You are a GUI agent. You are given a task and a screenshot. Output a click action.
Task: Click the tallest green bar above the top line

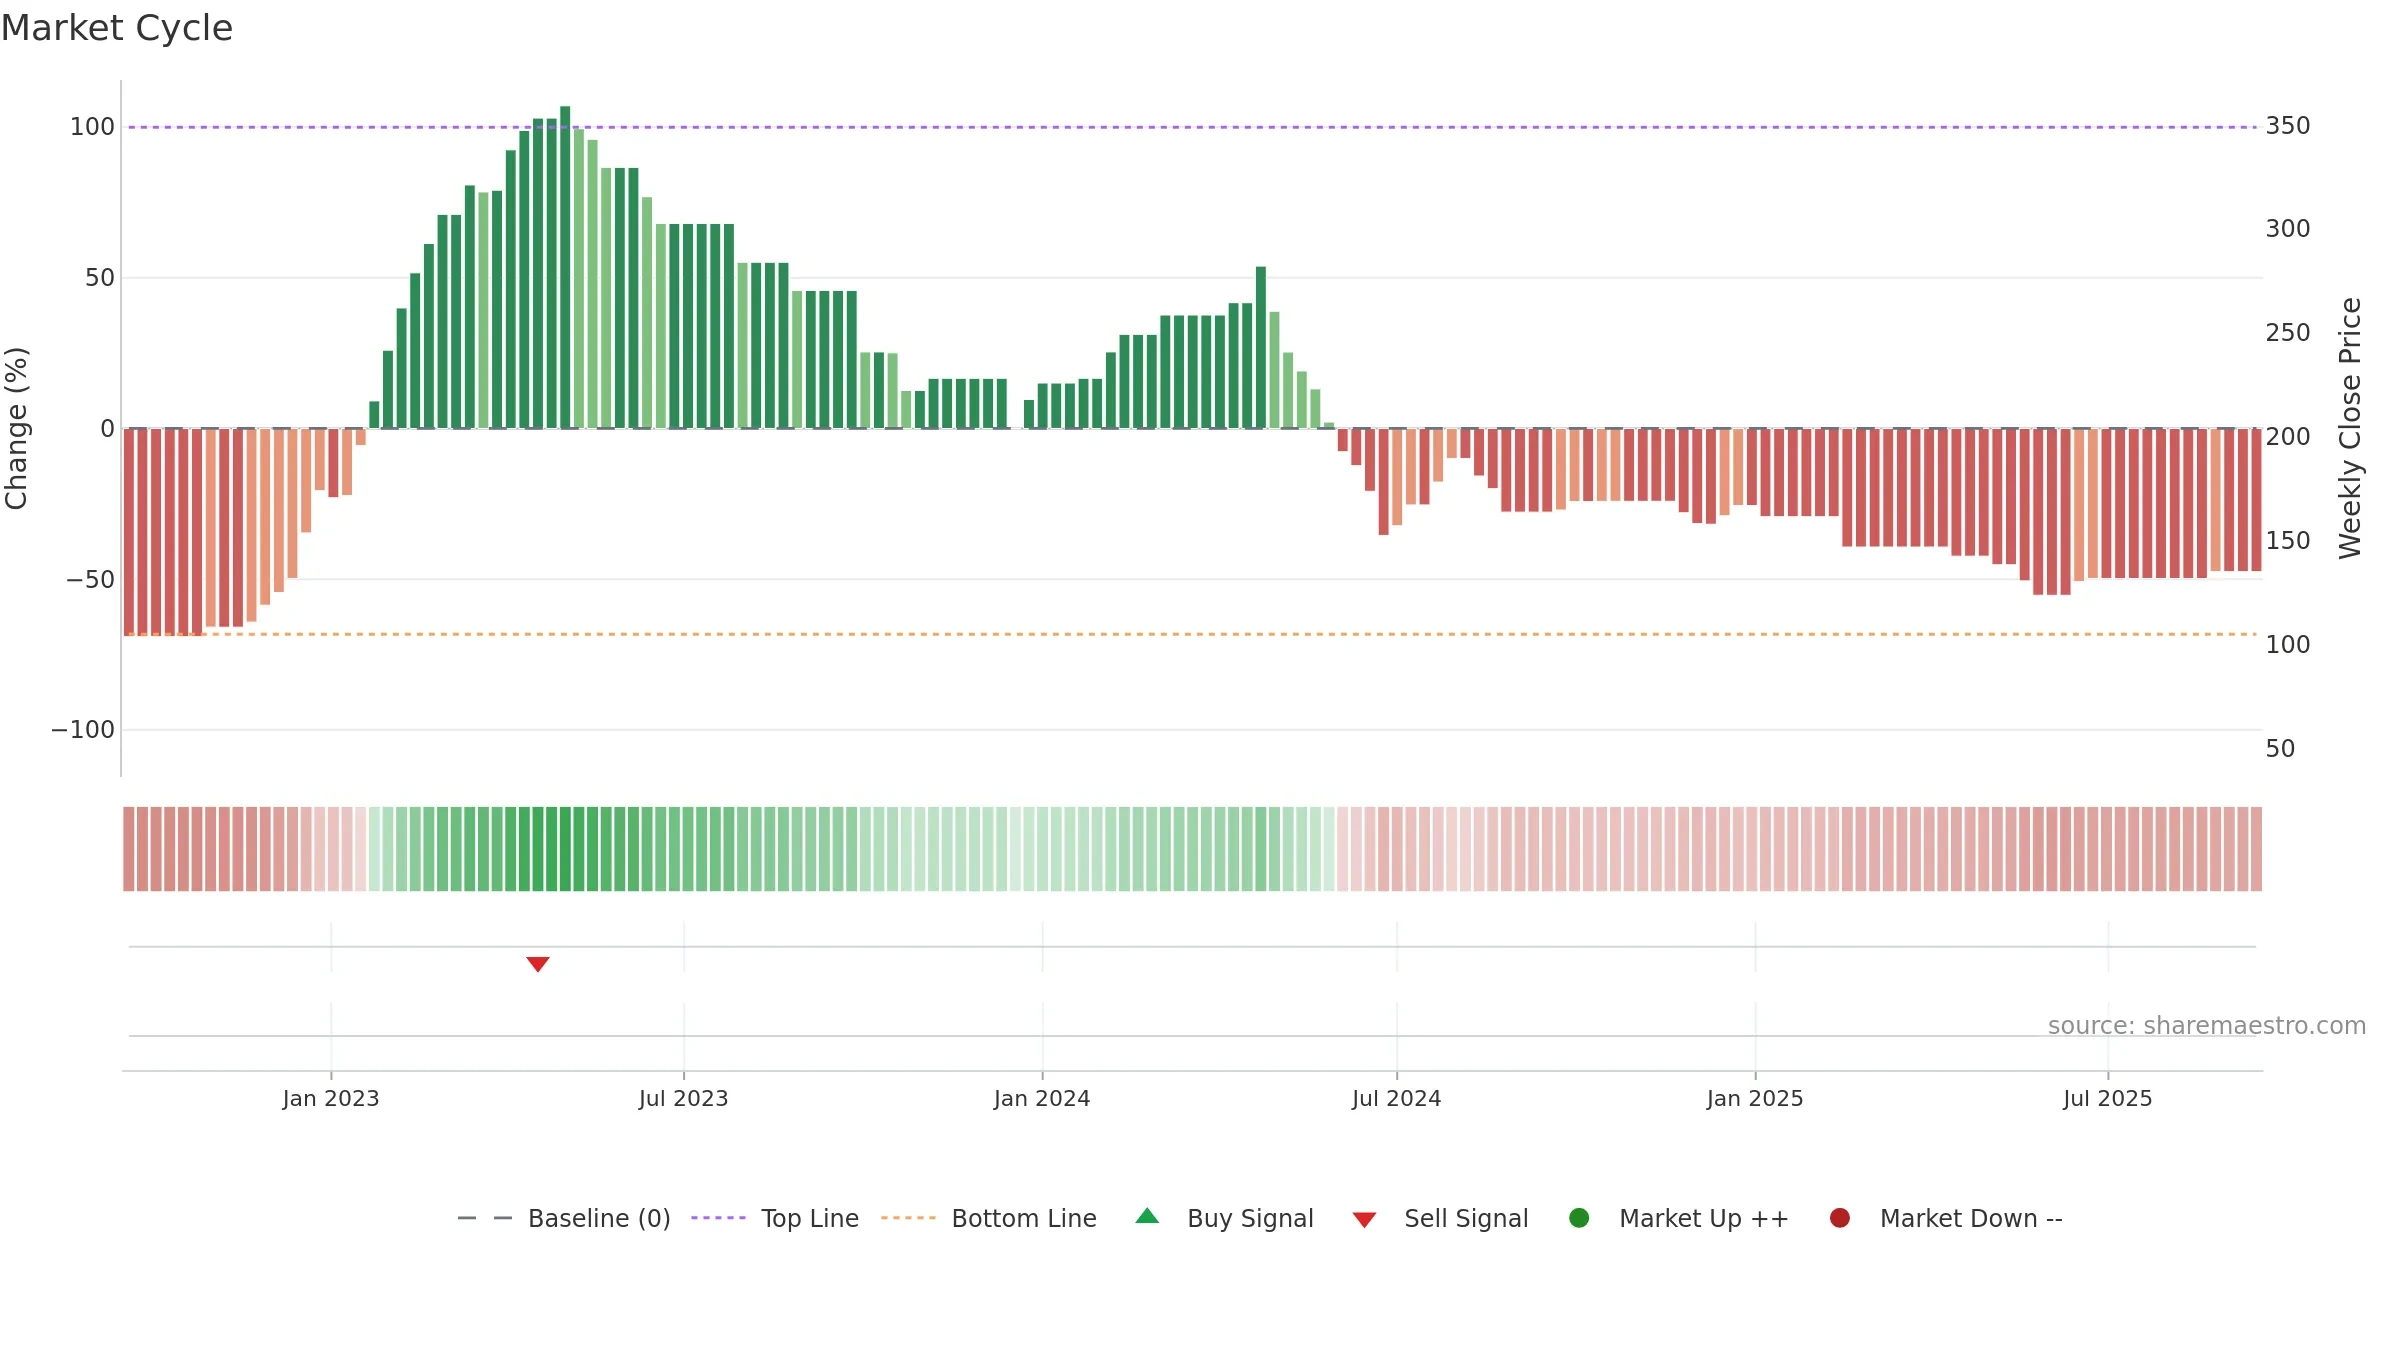[x=565, y=267]
